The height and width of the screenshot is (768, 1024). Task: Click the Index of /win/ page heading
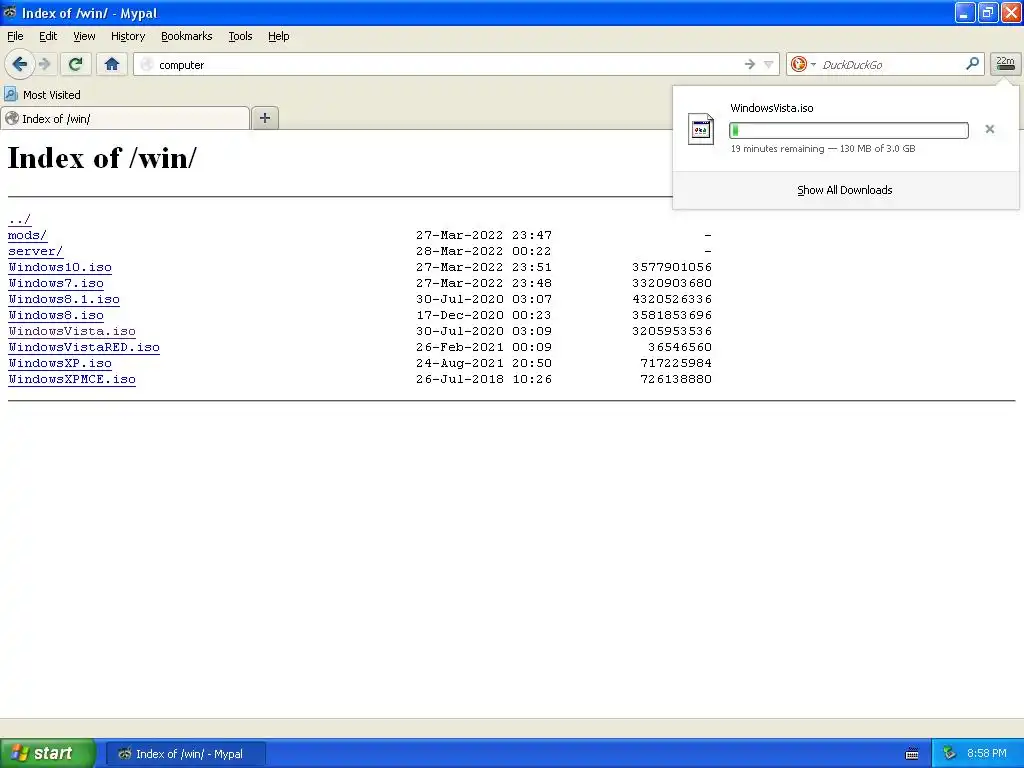102,158
